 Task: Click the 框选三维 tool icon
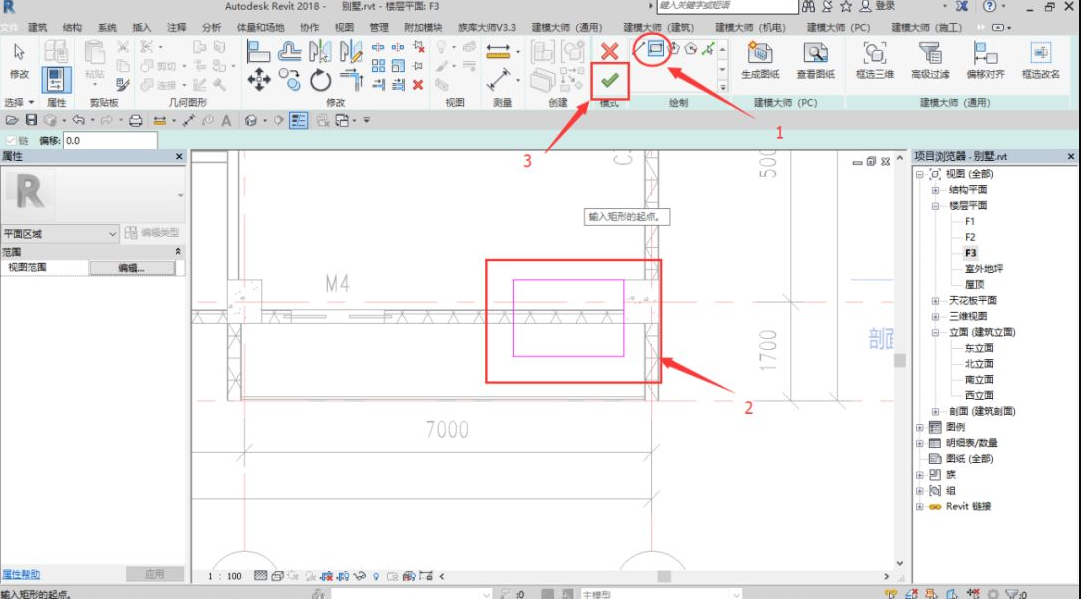pyautogui.click(x=874, y=60)
